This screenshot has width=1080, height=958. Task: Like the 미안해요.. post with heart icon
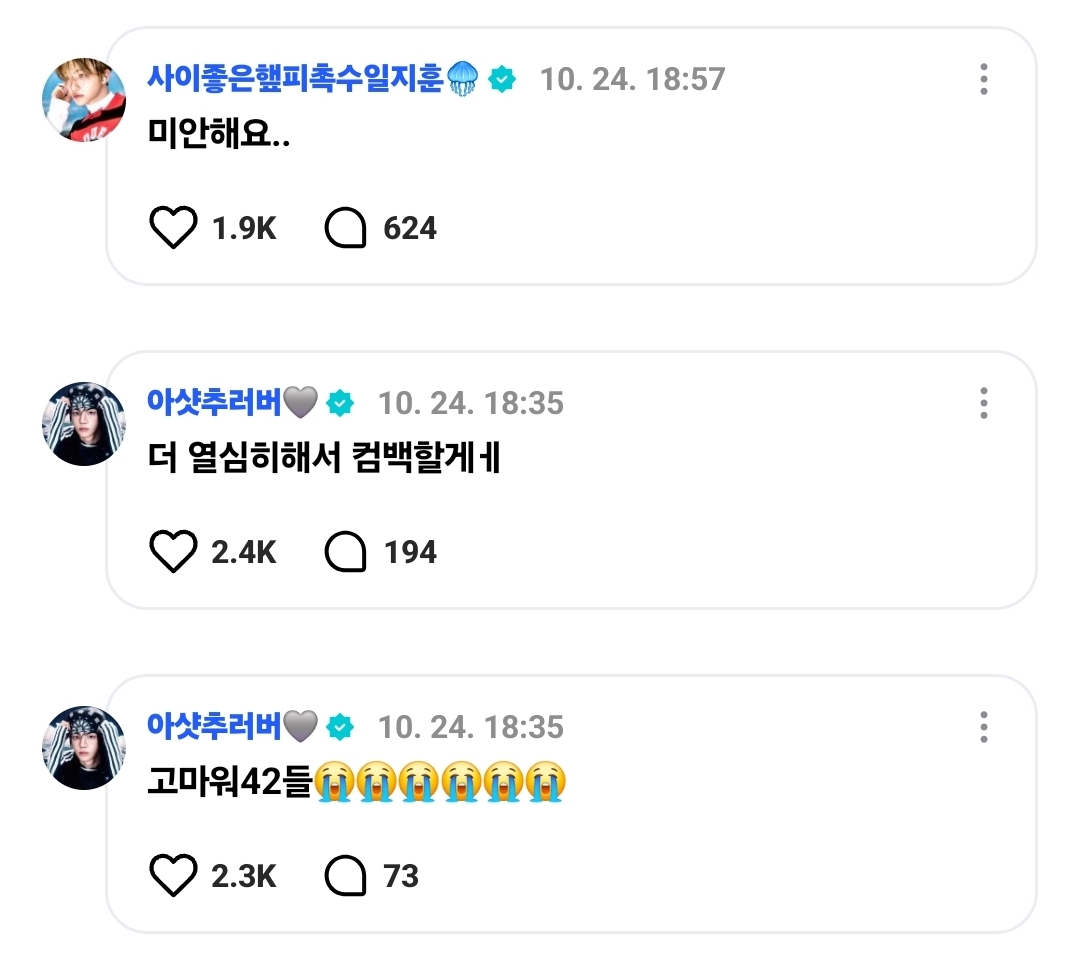173,227
